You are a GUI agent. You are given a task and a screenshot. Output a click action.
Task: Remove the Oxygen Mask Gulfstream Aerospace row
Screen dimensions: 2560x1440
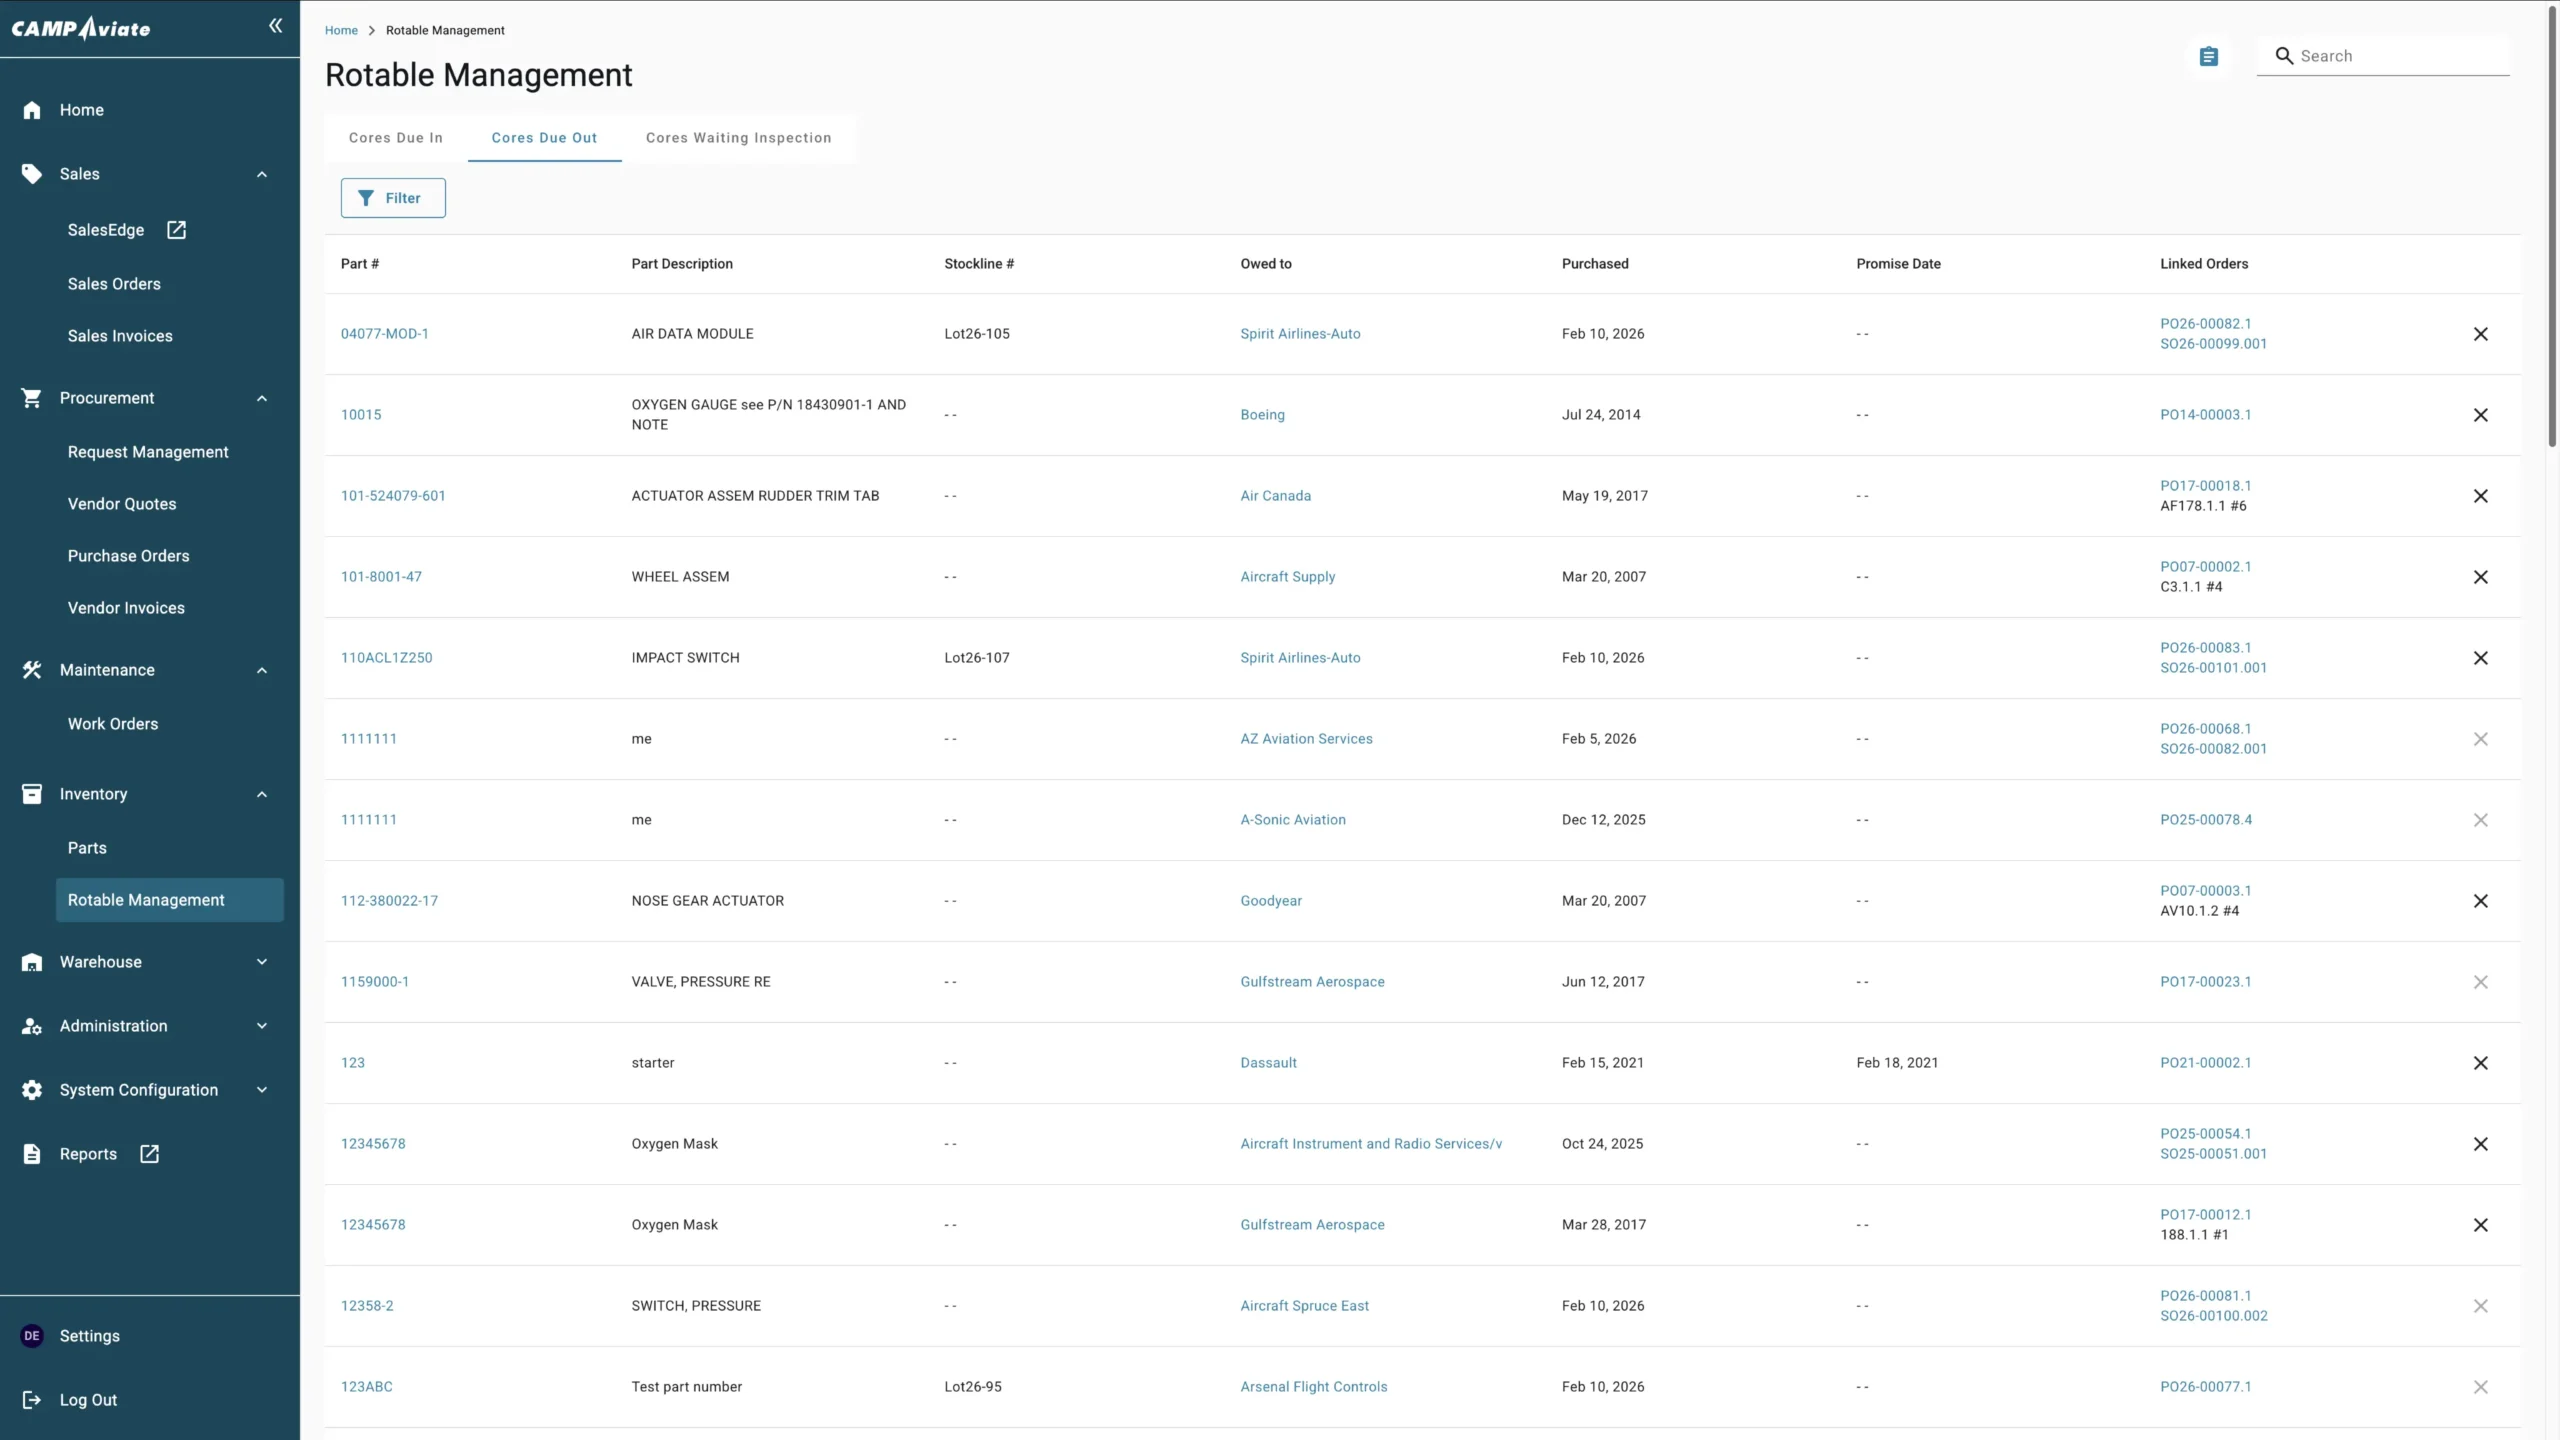pos(2481,1225)
